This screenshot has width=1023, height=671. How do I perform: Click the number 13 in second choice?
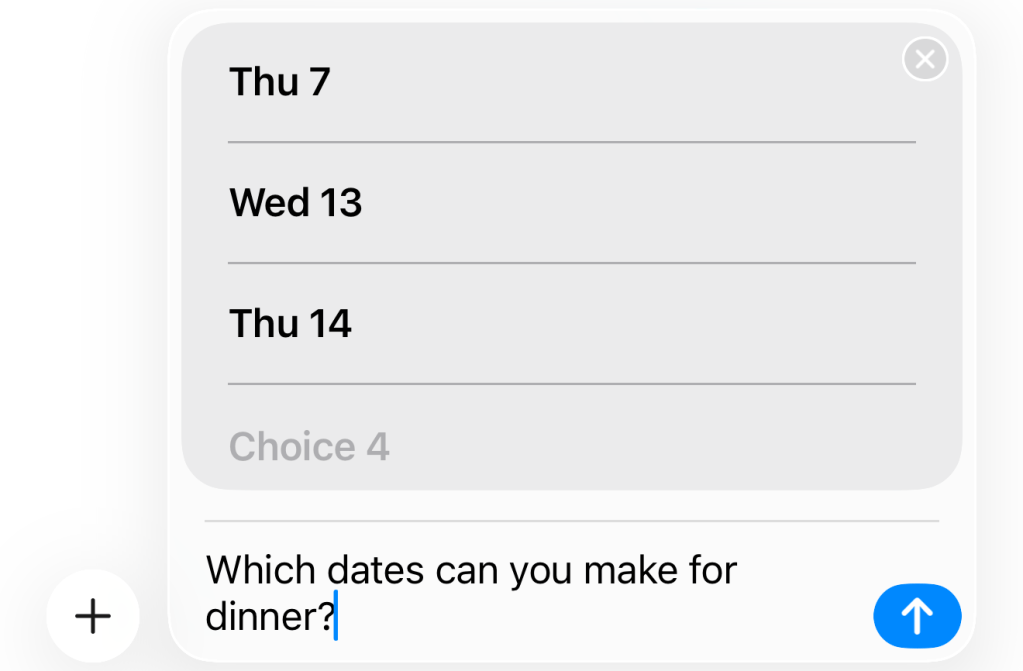coord(341,203)
